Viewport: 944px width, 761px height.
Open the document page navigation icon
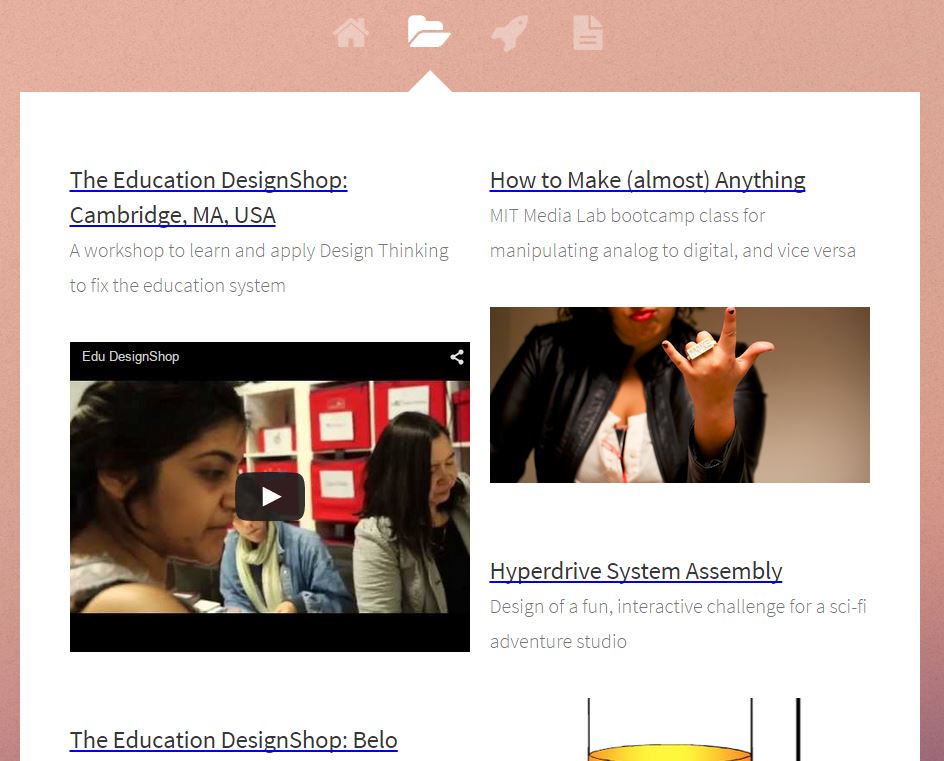coord(588,33)
